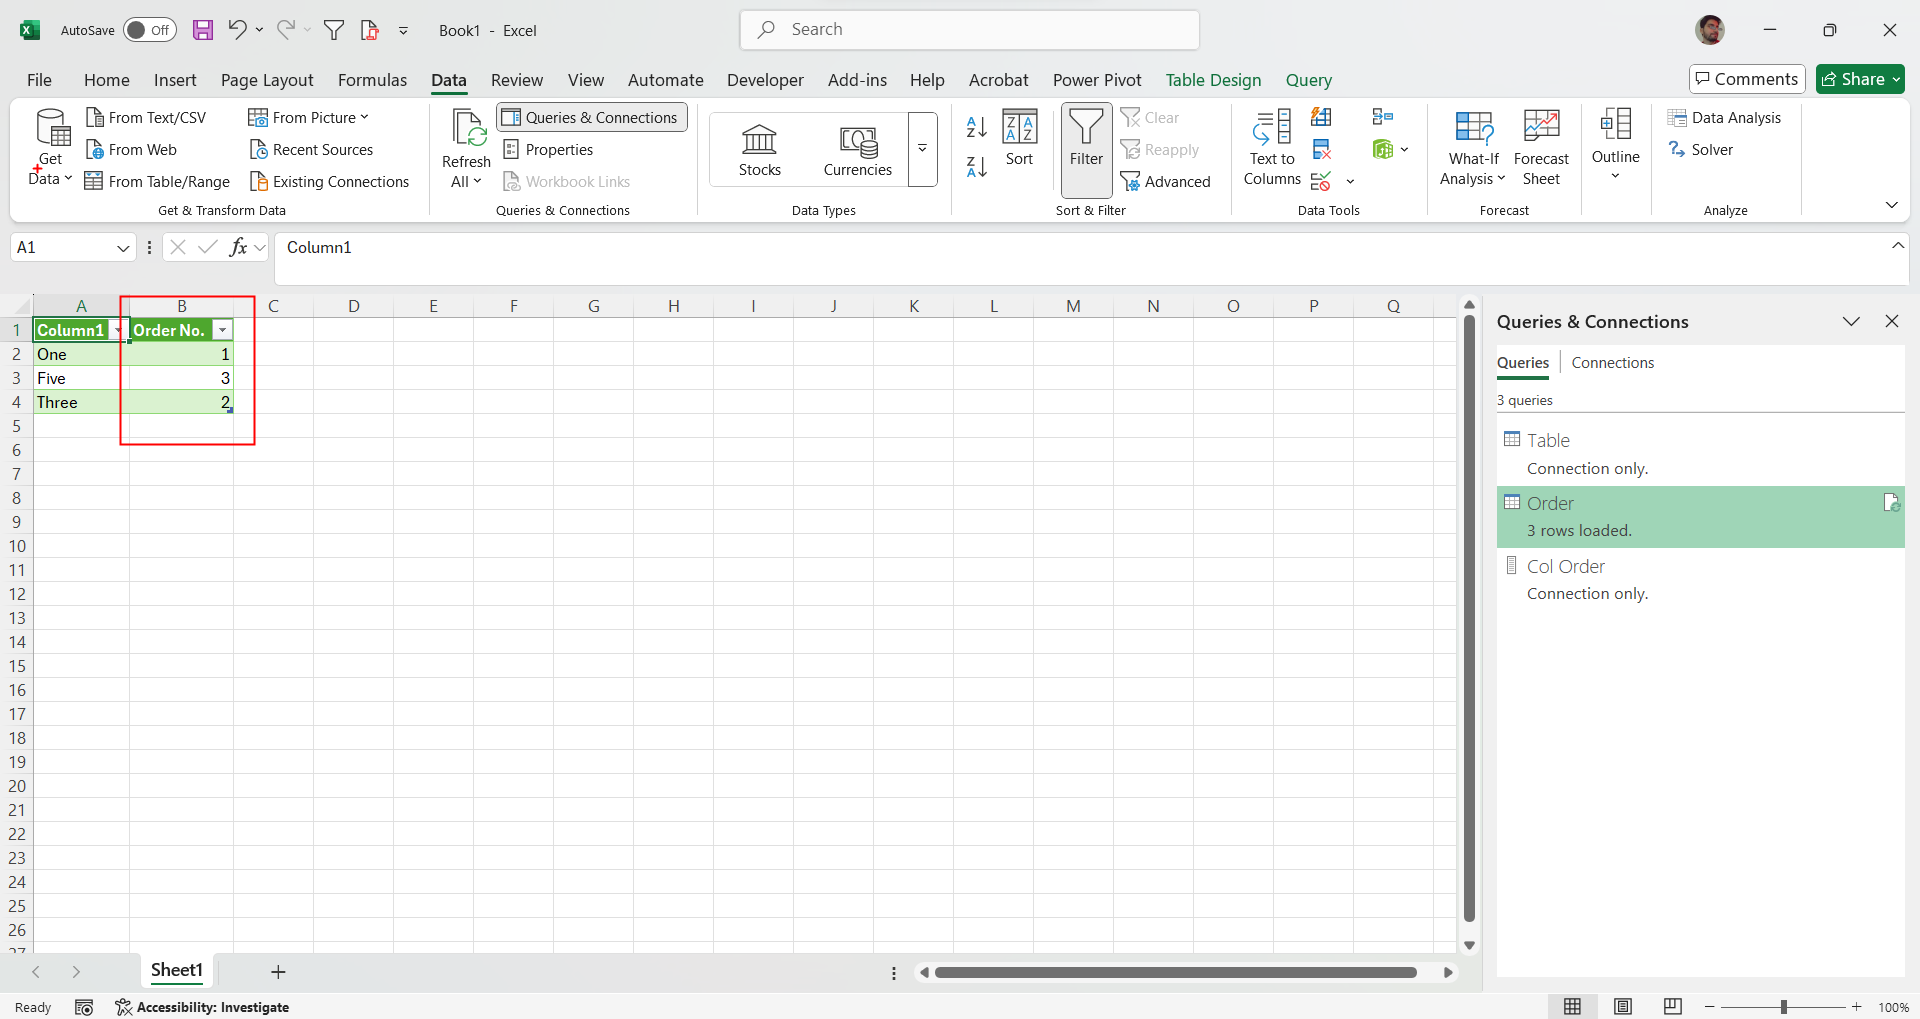This screenshot has height=1019, width=1920.
Task: Open Order No. filter dropdown
Action: point(223,331)
